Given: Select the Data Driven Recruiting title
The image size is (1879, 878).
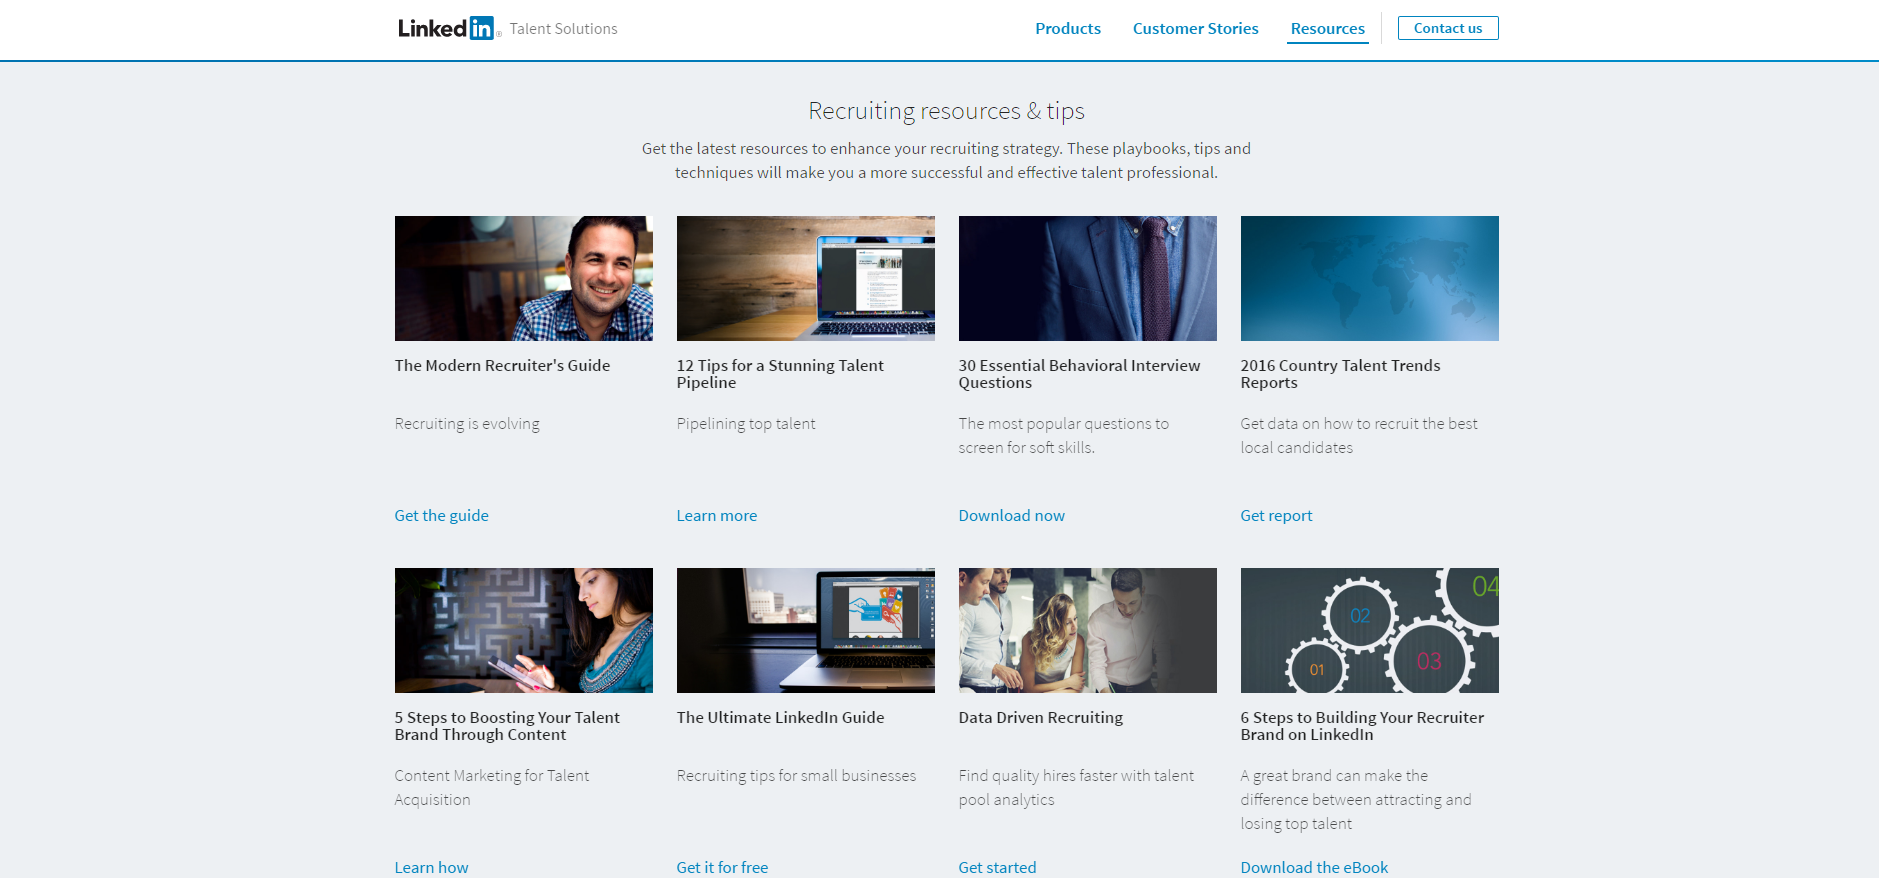Looking at the screenshot, I should coord(1040,718).
